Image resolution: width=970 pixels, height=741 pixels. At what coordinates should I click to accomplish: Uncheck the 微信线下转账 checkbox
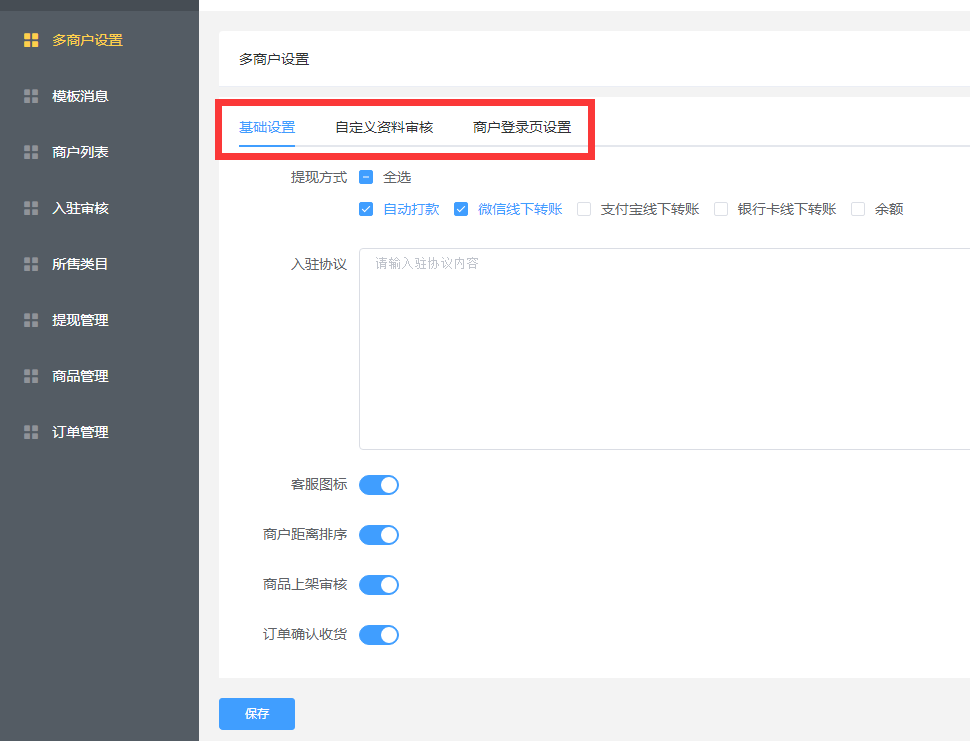(x=461, y=209)
